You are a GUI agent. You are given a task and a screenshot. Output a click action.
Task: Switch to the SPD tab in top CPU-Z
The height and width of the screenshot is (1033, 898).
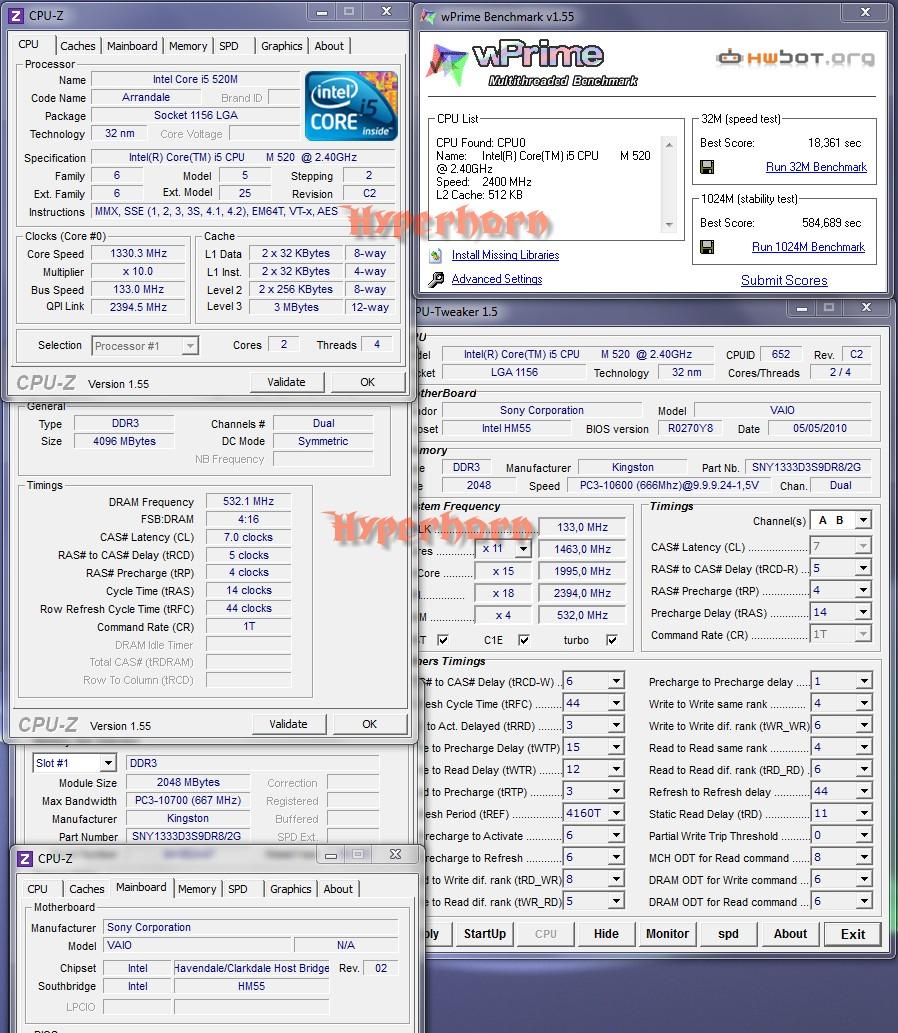[229, 46]
